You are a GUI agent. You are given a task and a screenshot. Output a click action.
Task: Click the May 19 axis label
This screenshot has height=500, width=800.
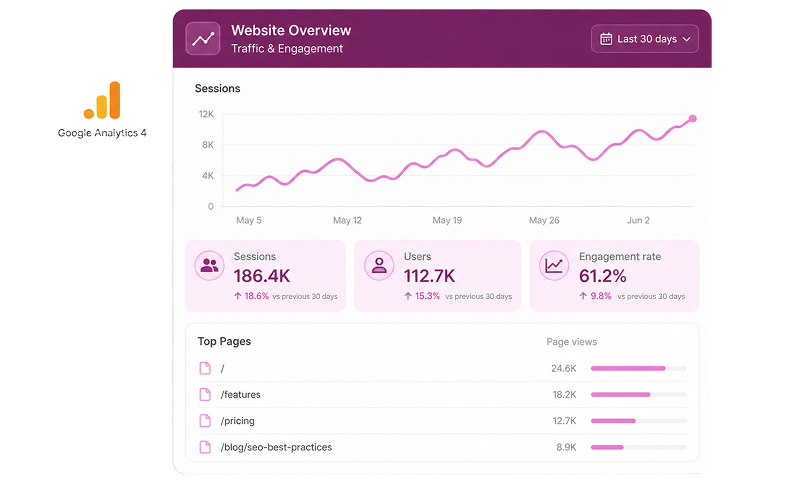(447, 220)
